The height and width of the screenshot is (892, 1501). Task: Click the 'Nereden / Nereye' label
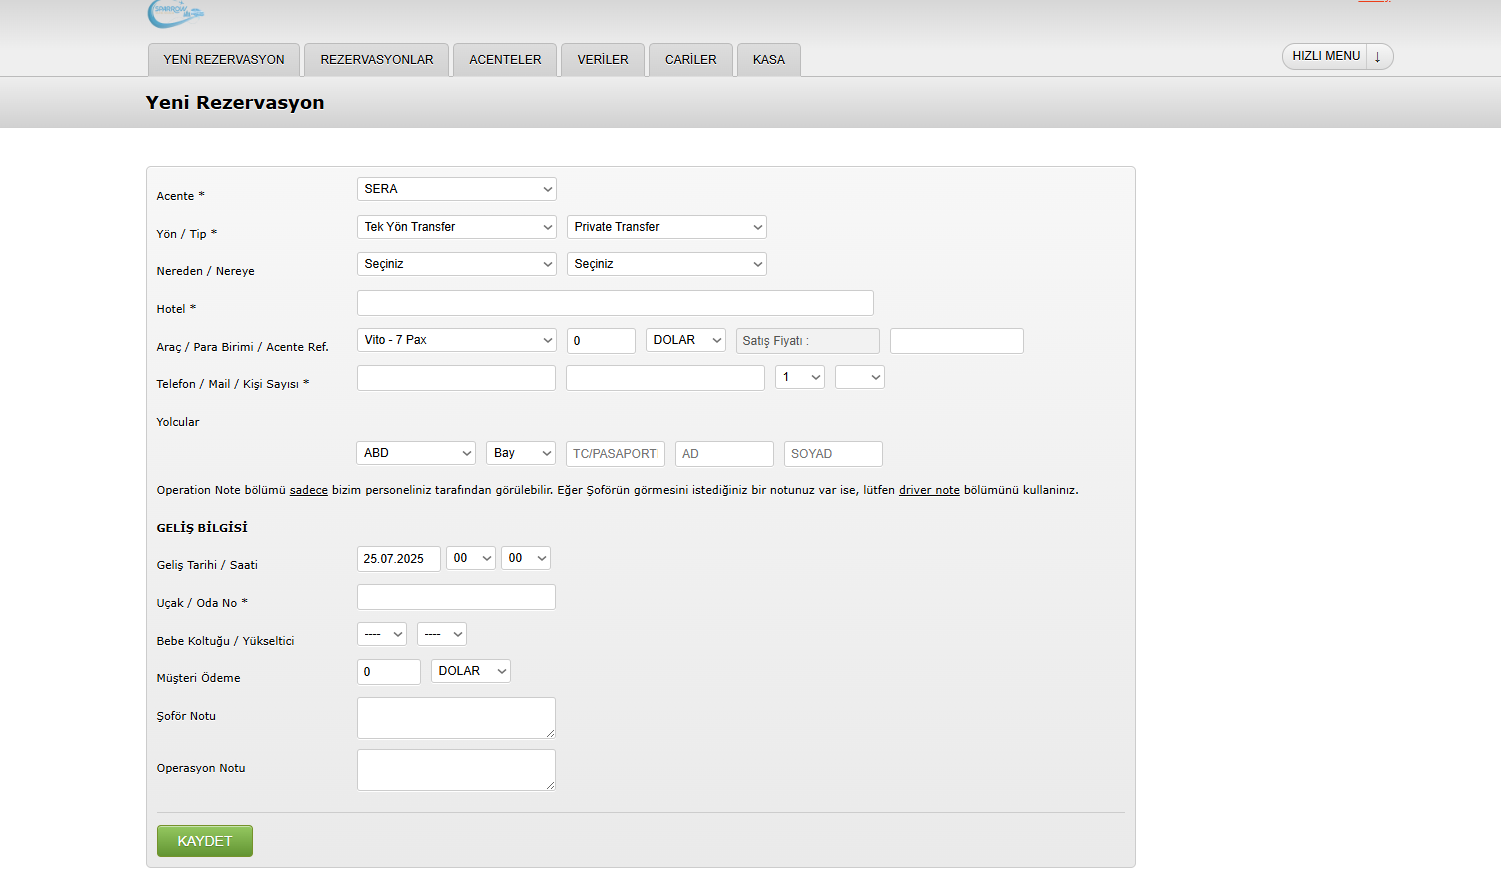tap(206, 271)
